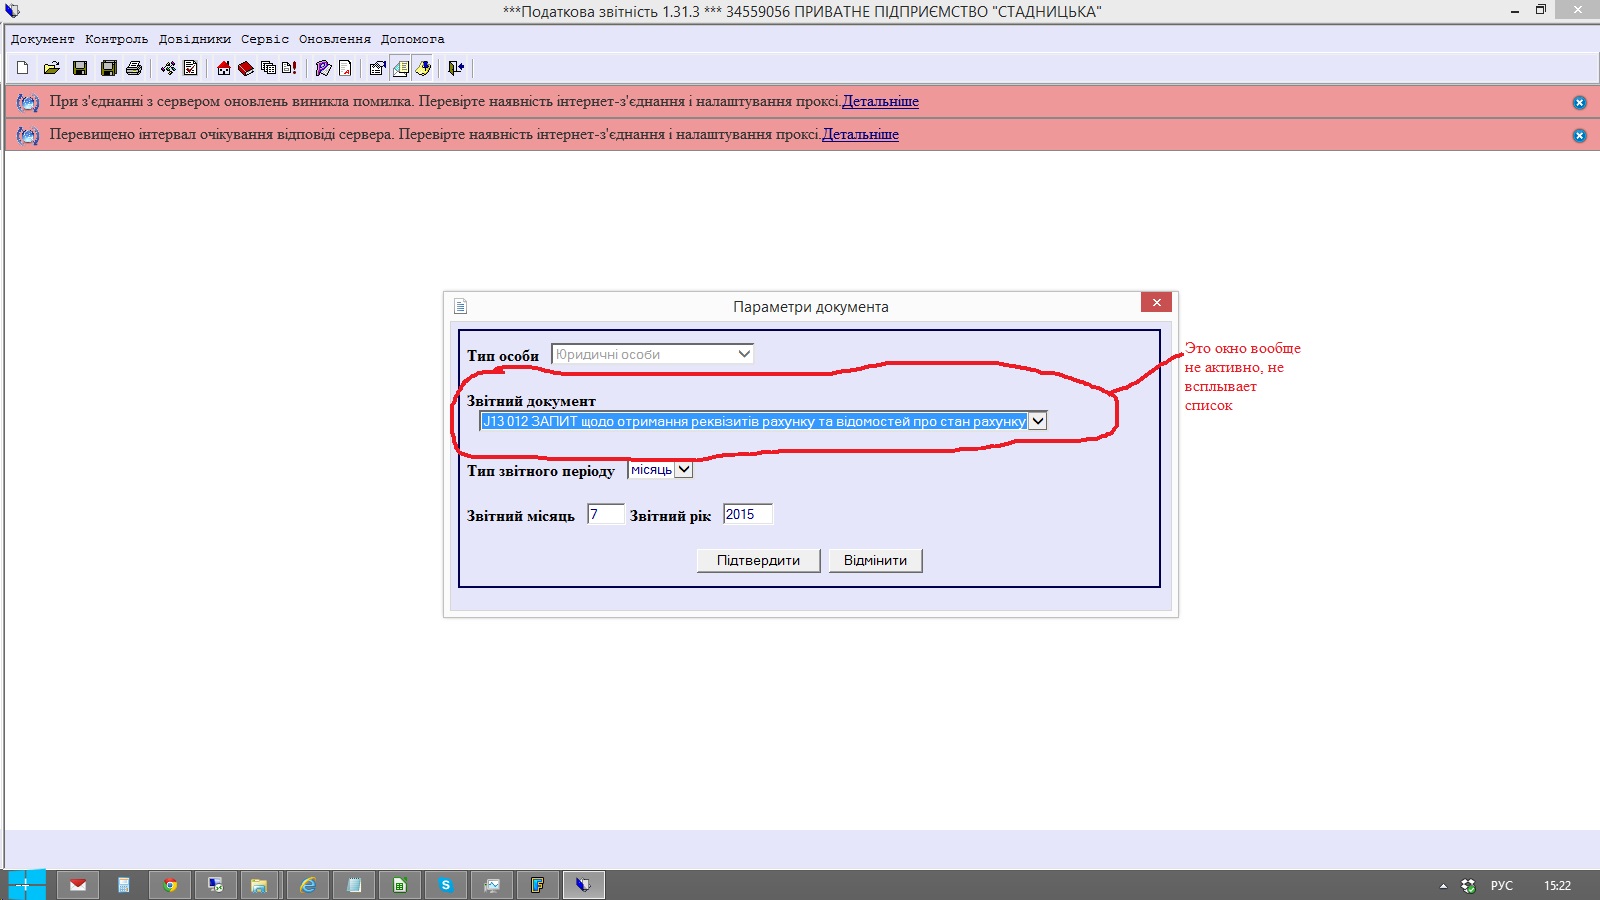Click the yellow pinned note toolbar icon
The width and height of the screenshot is (1600, 900).
tap(423, 68)
